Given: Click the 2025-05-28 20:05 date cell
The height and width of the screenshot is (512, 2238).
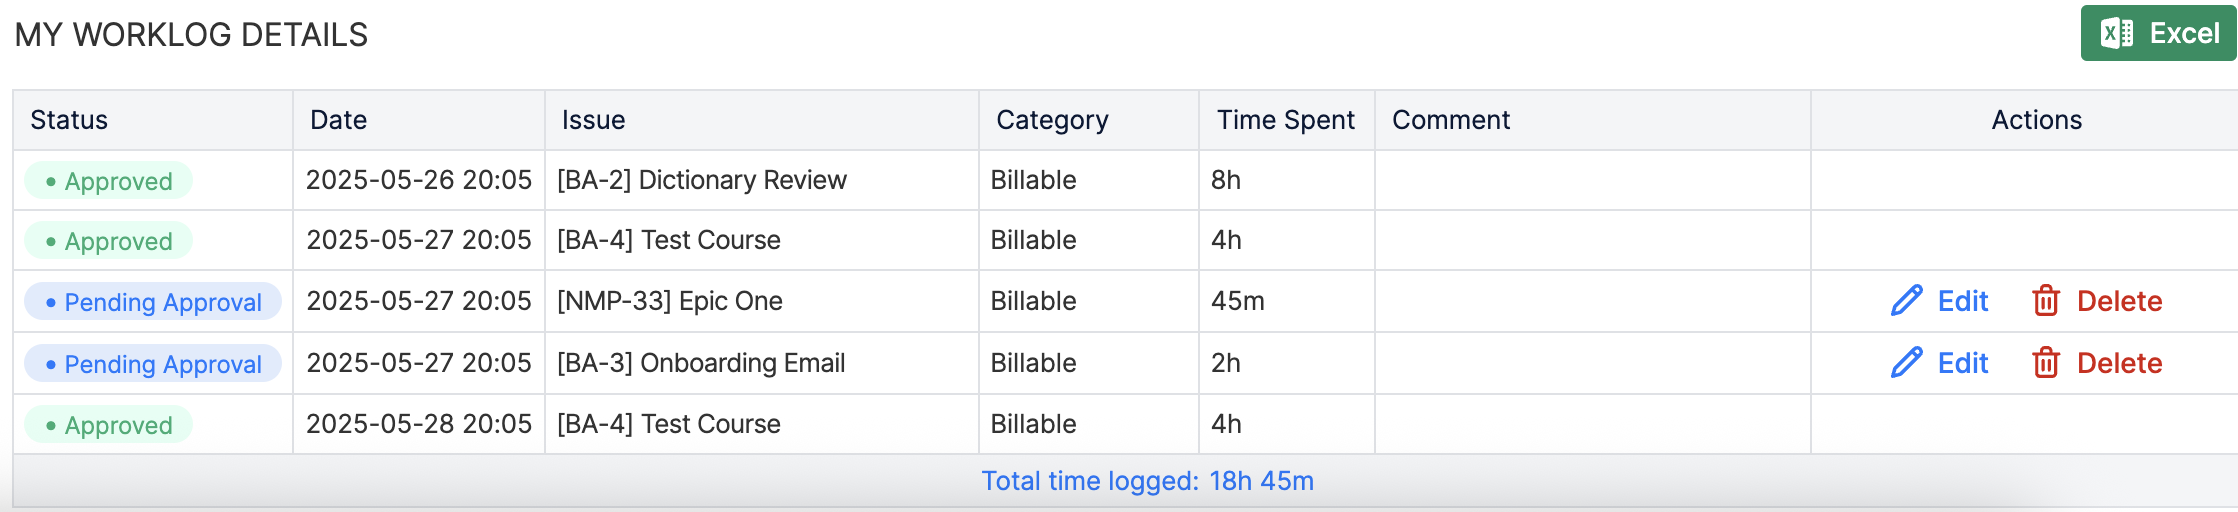Looking at the screenshot, I should coord(418,424).
